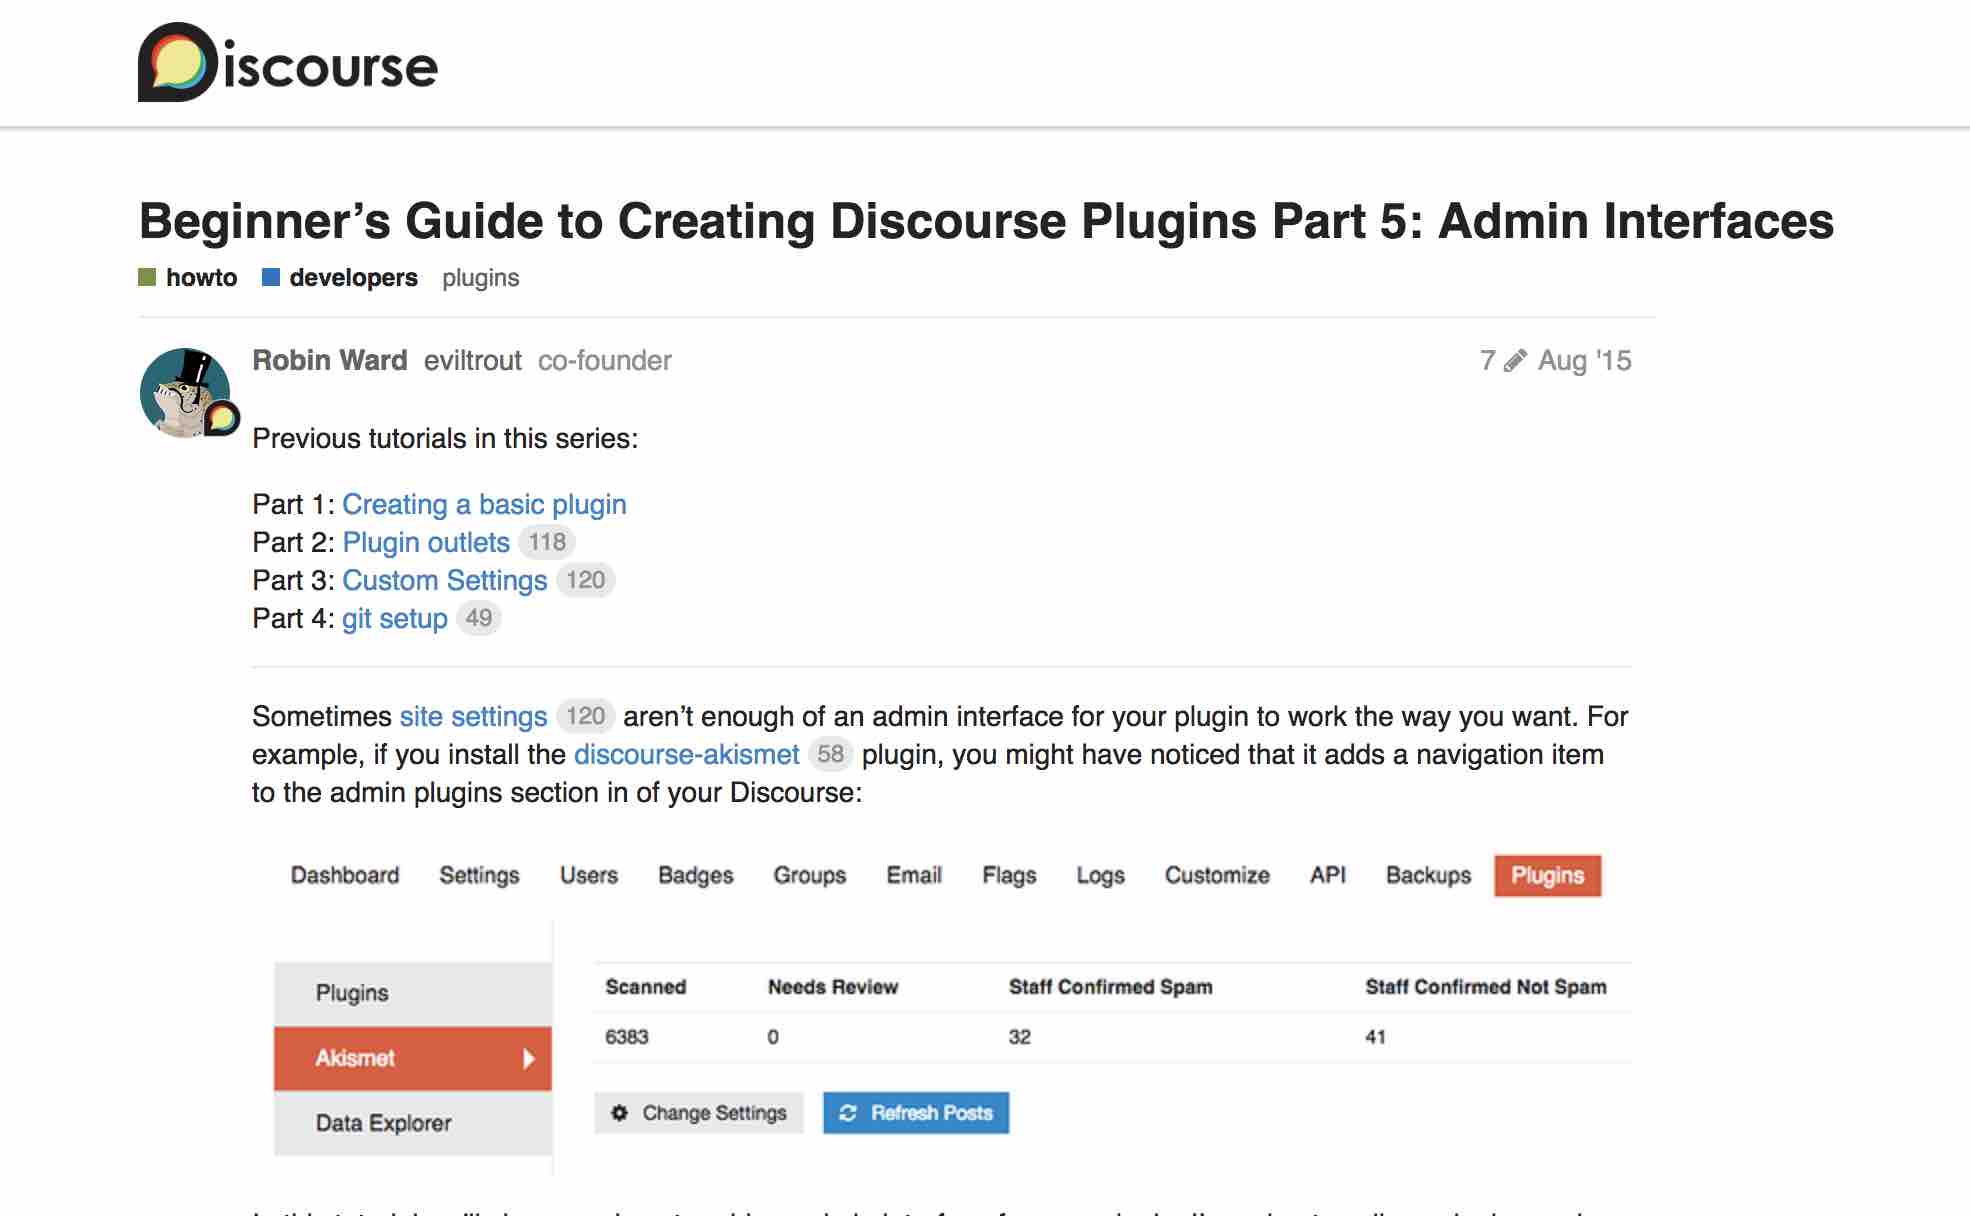Screen dimensions: 1970x1216
Task: Switch to the Dashboard admin tab
Action: 344,875
